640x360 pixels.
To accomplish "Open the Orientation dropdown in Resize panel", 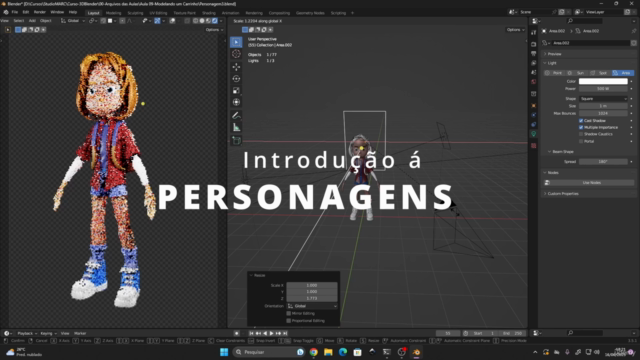I will (x=312, y=306).
